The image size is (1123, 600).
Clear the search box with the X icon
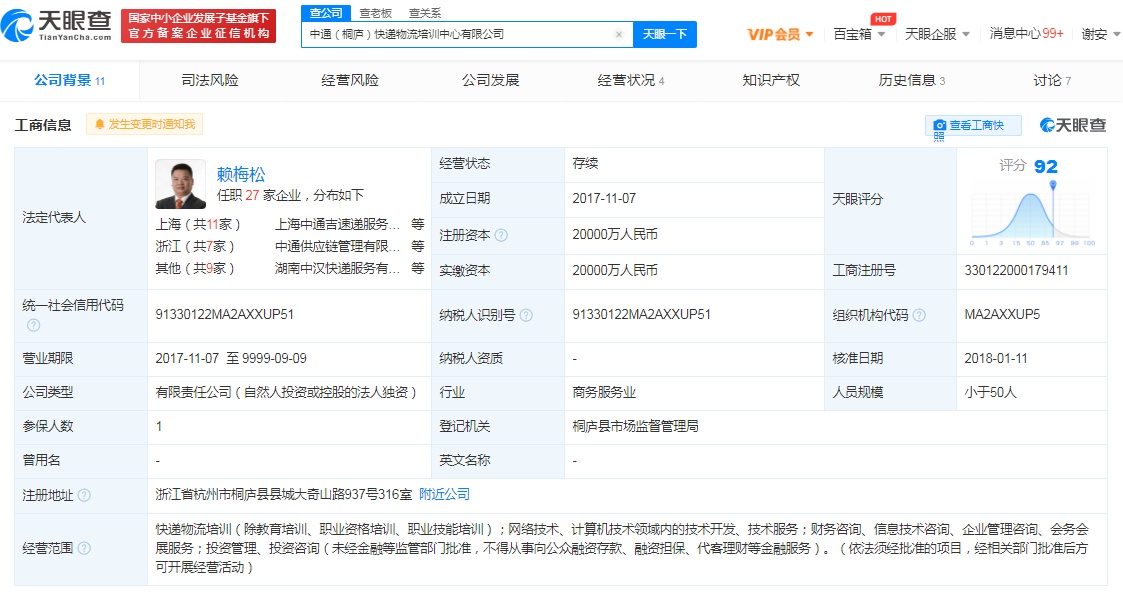(x=619, y=34)
